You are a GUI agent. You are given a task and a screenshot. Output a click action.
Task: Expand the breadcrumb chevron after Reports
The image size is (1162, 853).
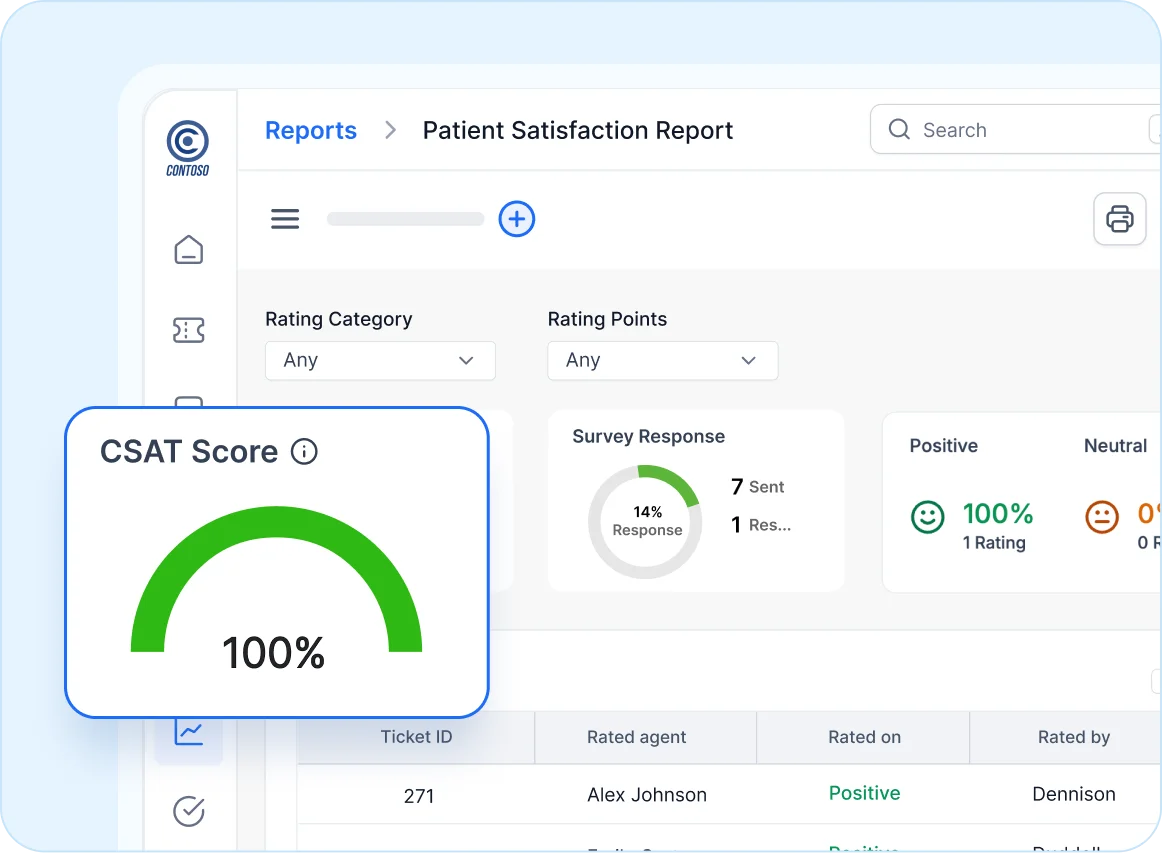(x=390, y=130)
